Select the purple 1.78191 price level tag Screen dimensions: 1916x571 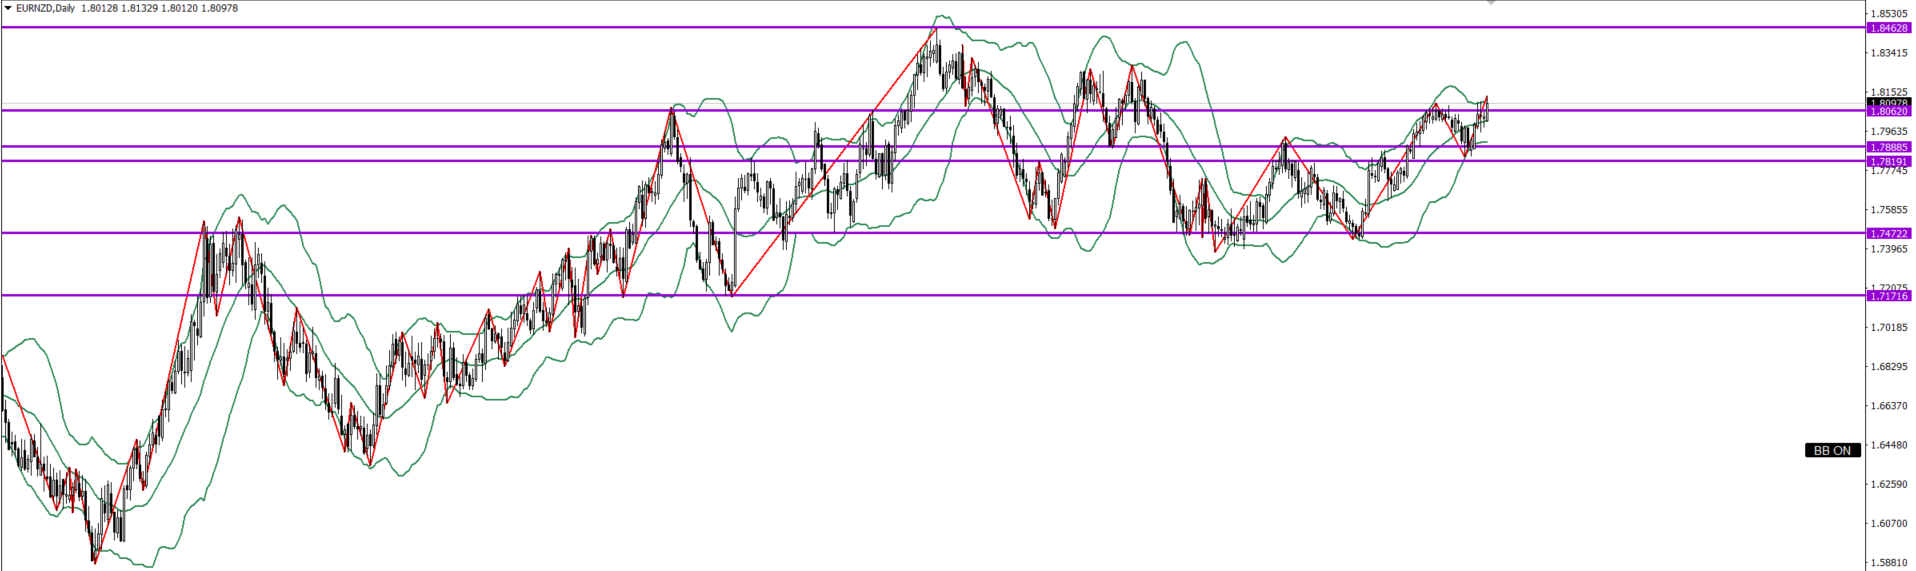pyautogui.click(x=1889, y=161)
